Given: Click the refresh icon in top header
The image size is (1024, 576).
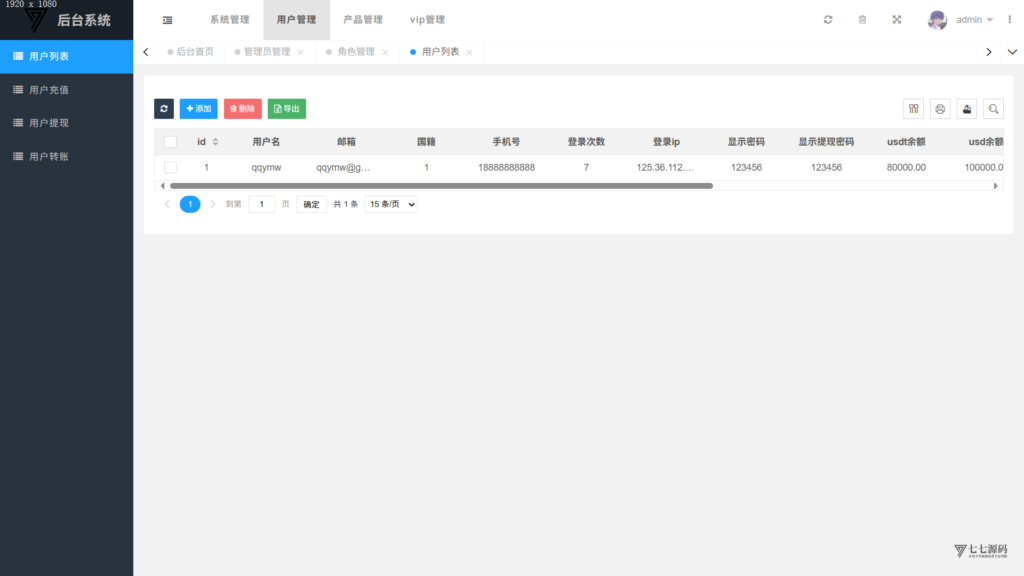Looking at the screenshot, I should (x=828, y=20).
